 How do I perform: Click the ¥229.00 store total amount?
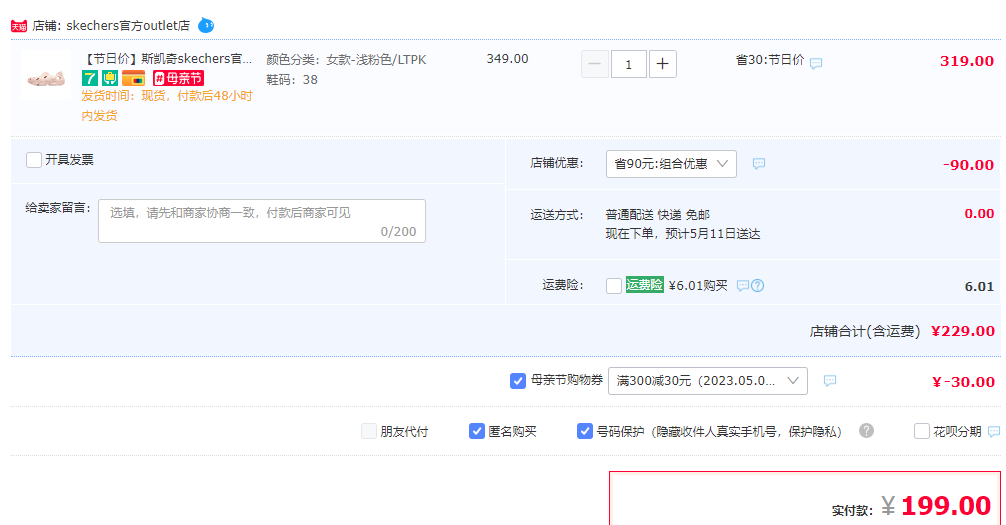[963, 331]
